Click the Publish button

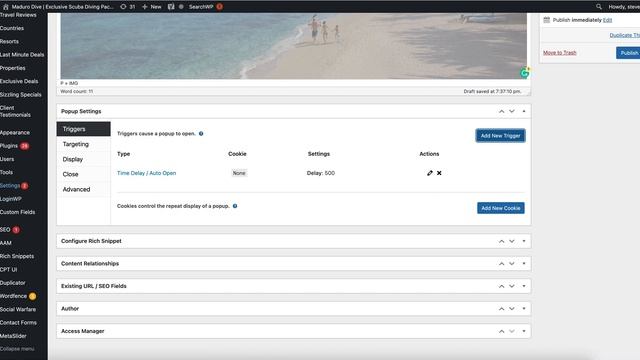(629, 53)
